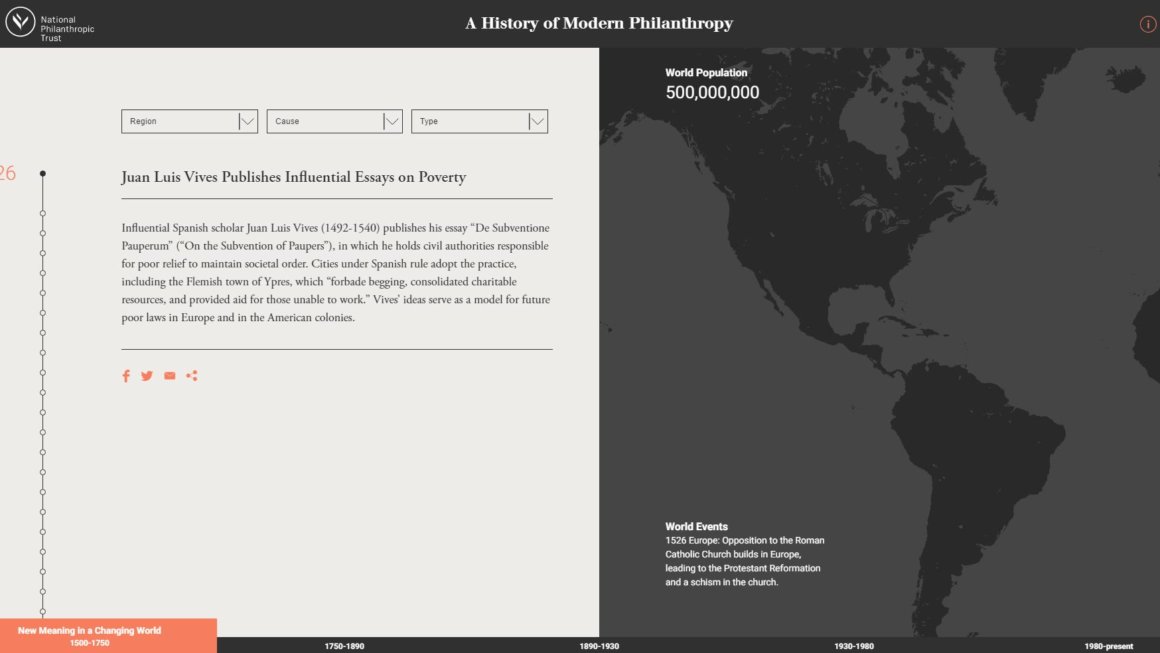Viewport: 1160px width, 653px height.
Task: Click the share link icon
Action: point(192,376)
